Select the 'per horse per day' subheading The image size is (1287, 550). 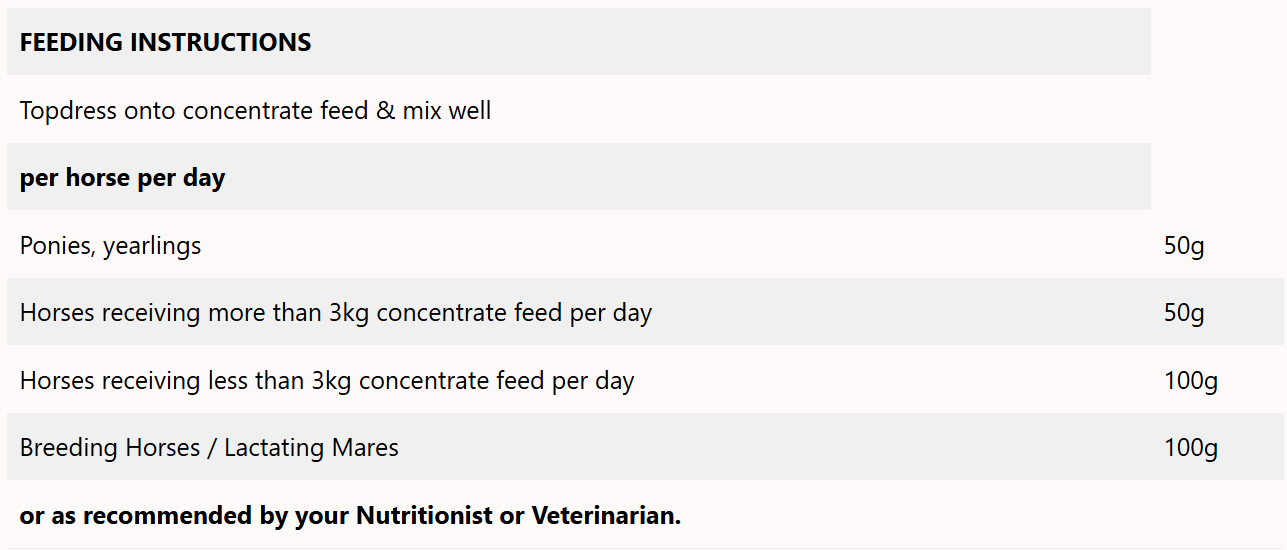tap(122, 178)
